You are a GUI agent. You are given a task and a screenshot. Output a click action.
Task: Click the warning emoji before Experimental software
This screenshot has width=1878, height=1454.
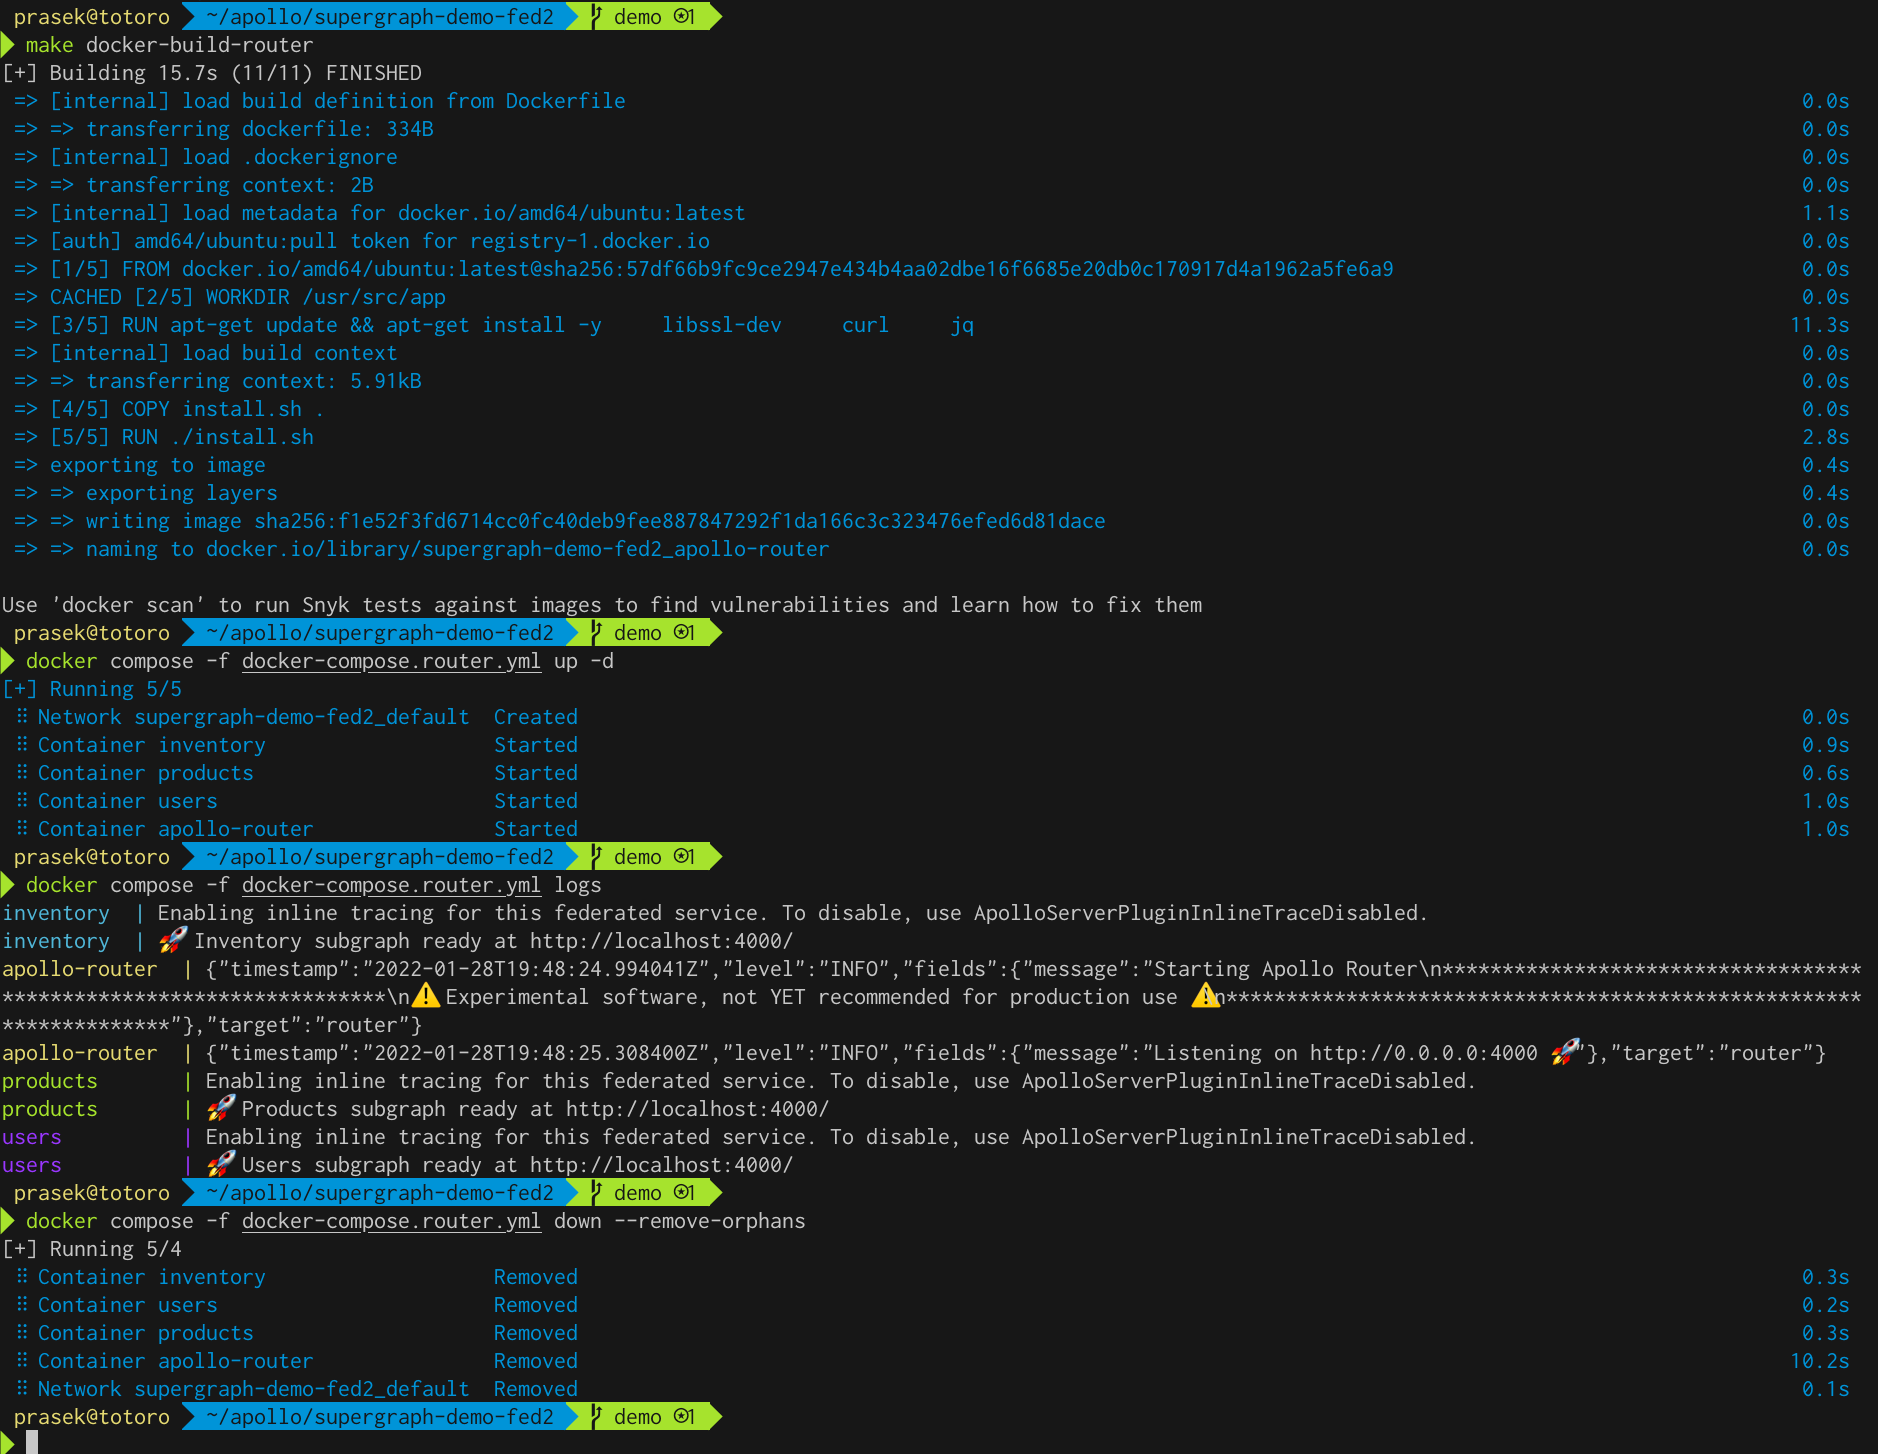click(x=426, y=996)
